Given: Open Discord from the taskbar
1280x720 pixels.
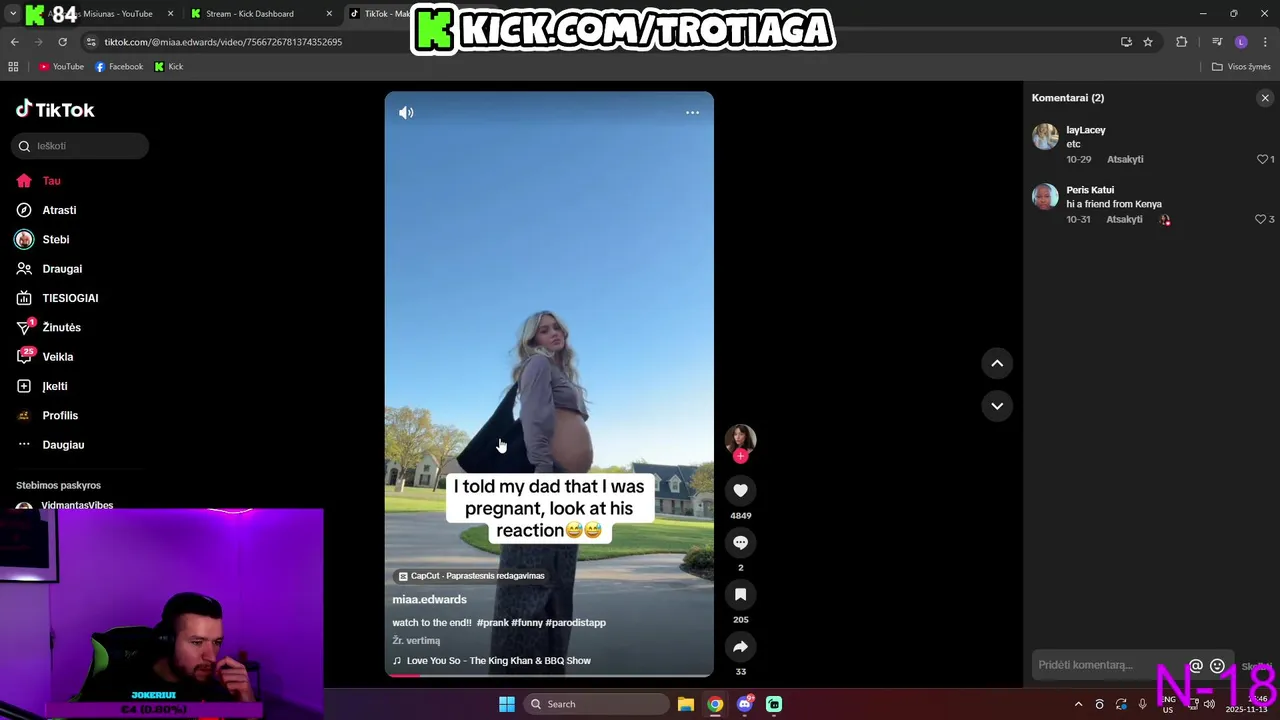Looking at the screenshot, I should click(745, 704).
